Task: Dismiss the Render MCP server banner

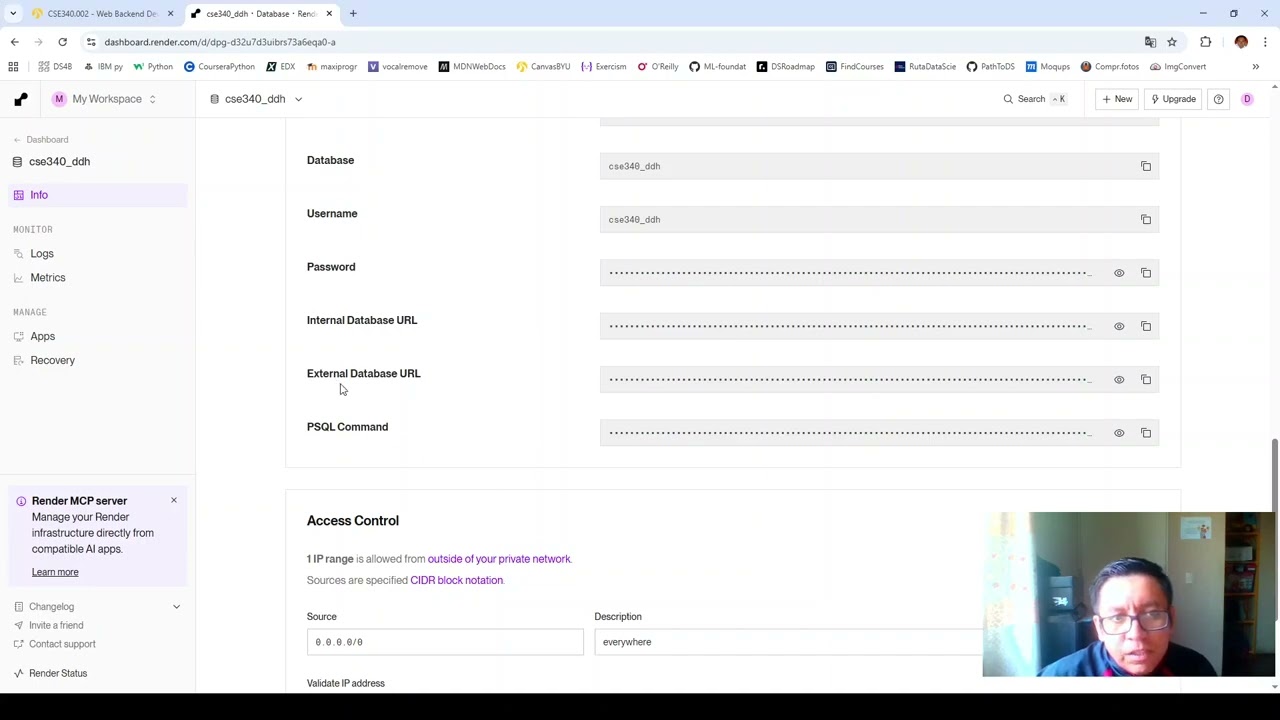Action: click(173, 500)
